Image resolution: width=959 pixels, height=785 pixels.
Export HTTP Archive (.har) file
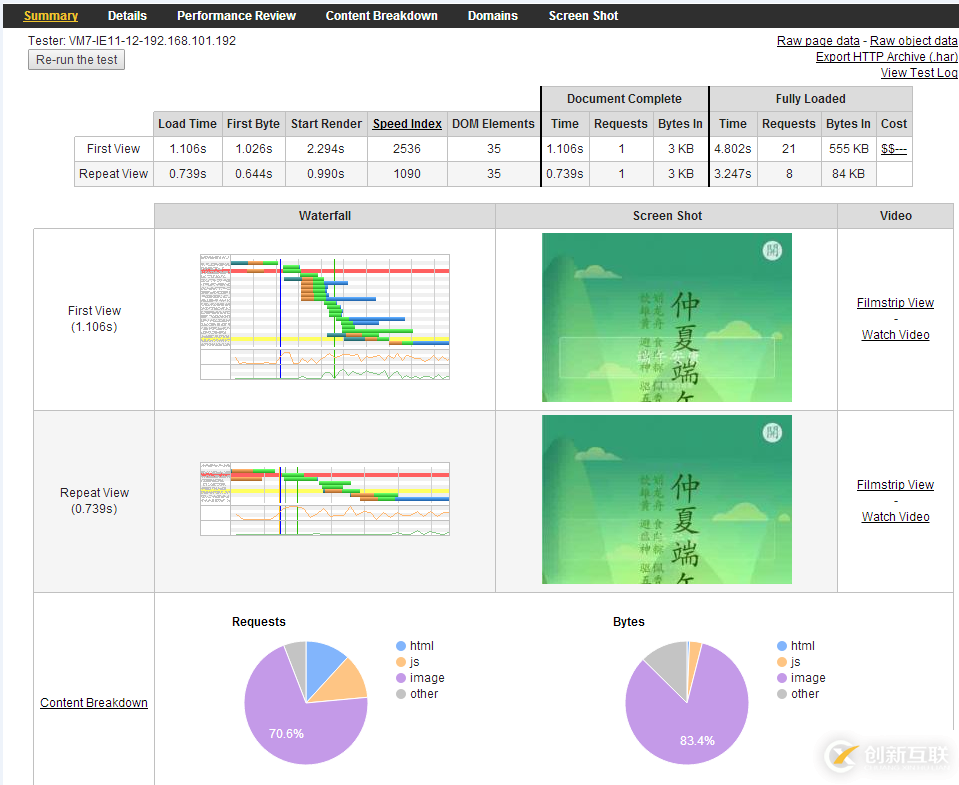[x=886, y=57]
